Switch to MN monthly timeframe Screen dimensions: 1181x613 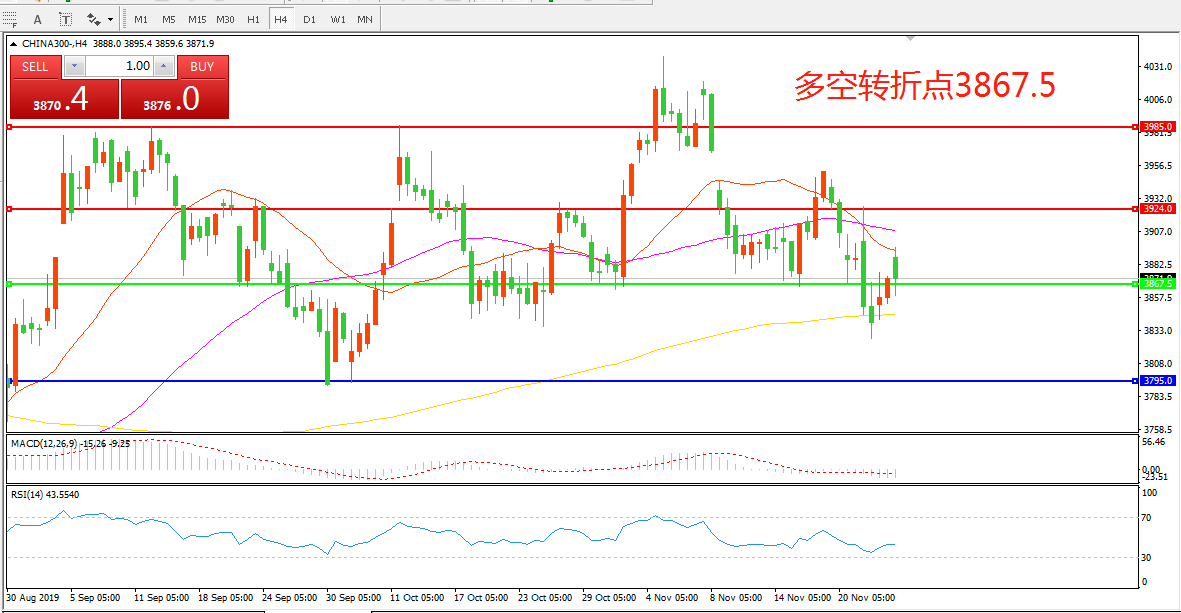point(365,19)
